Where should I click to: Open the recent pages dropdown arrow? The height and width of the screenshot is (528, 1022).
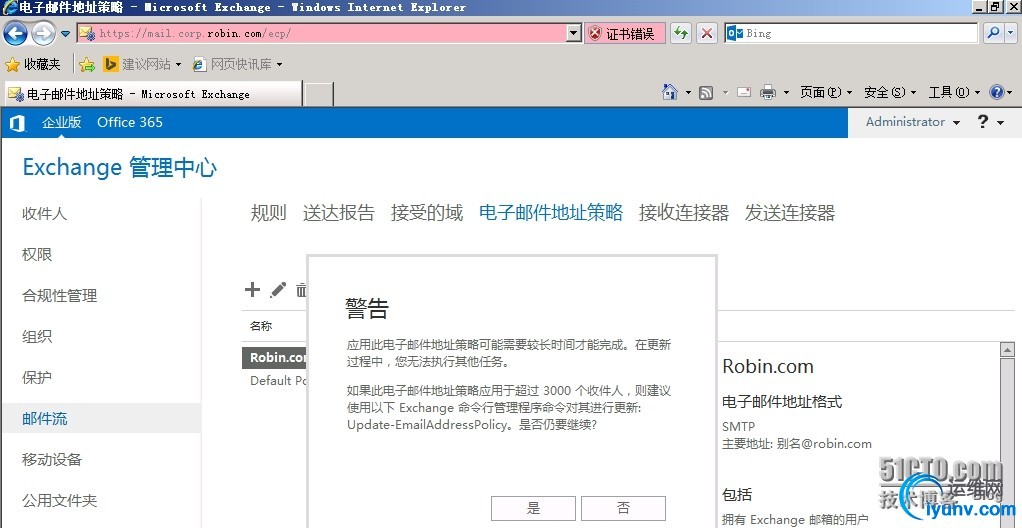65,34
